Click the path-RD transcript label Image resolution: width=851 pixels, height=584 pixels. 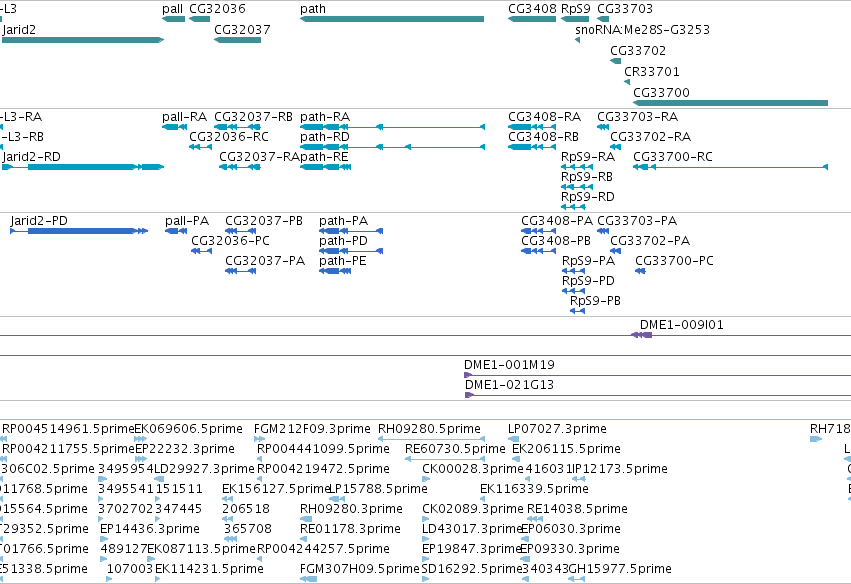click(x=325, y=137)
